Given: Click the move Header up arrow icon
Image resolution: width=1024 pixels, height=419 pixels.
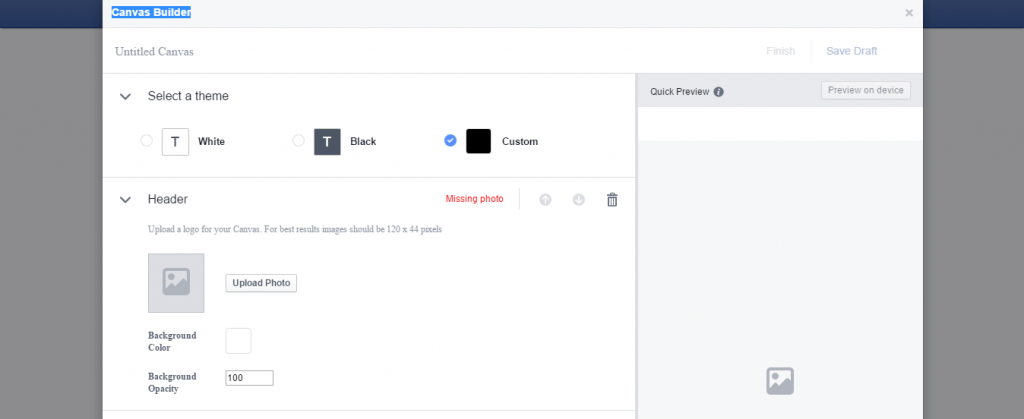Looking at the screenshot, I should [x=545, y=199].
